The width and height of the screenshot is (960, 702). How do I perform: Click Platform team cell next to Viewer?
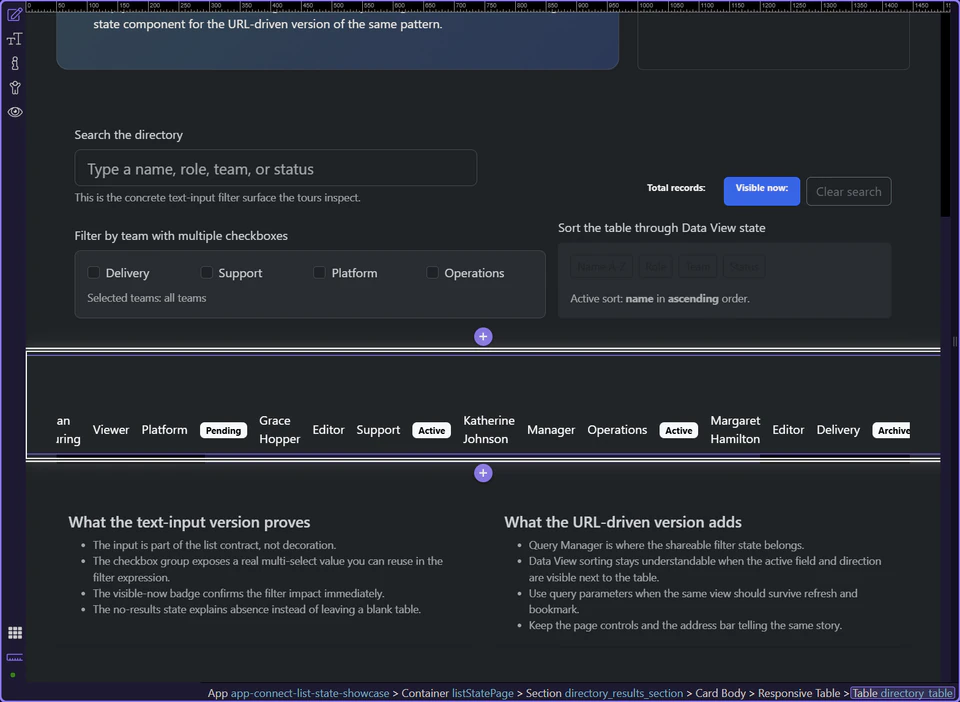165,430
